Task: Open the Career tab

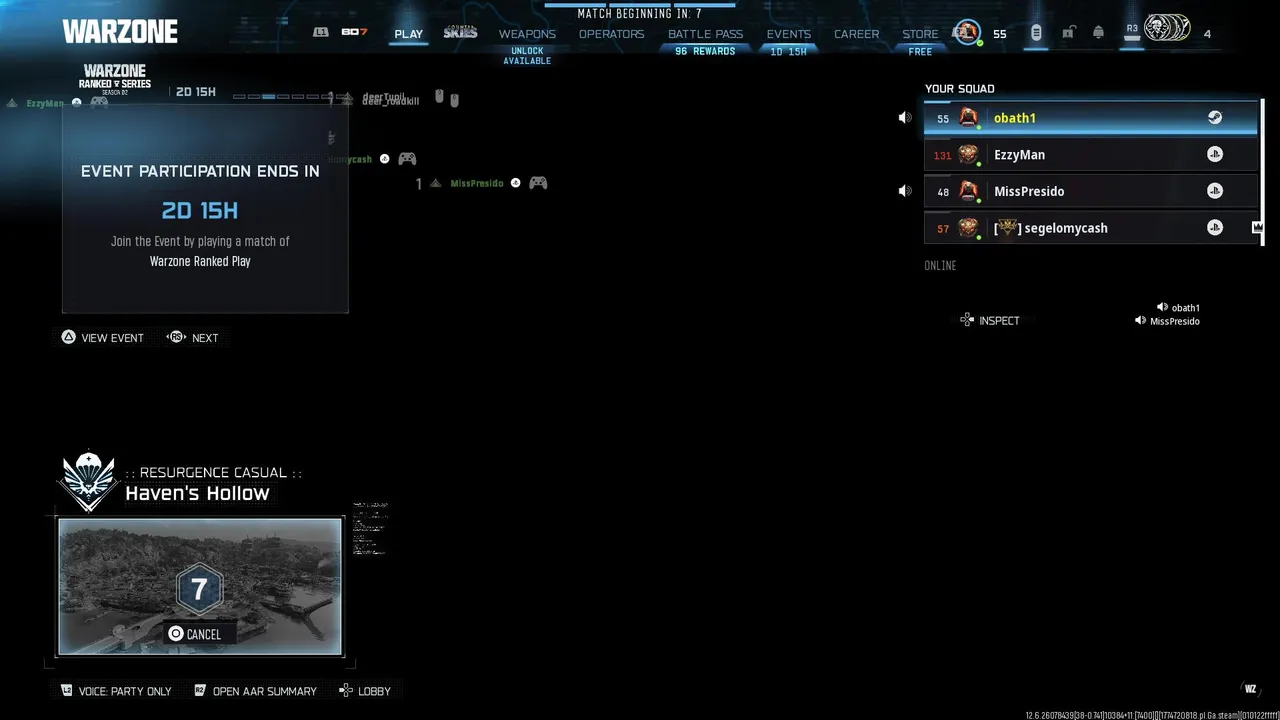Action: [857, 34]
